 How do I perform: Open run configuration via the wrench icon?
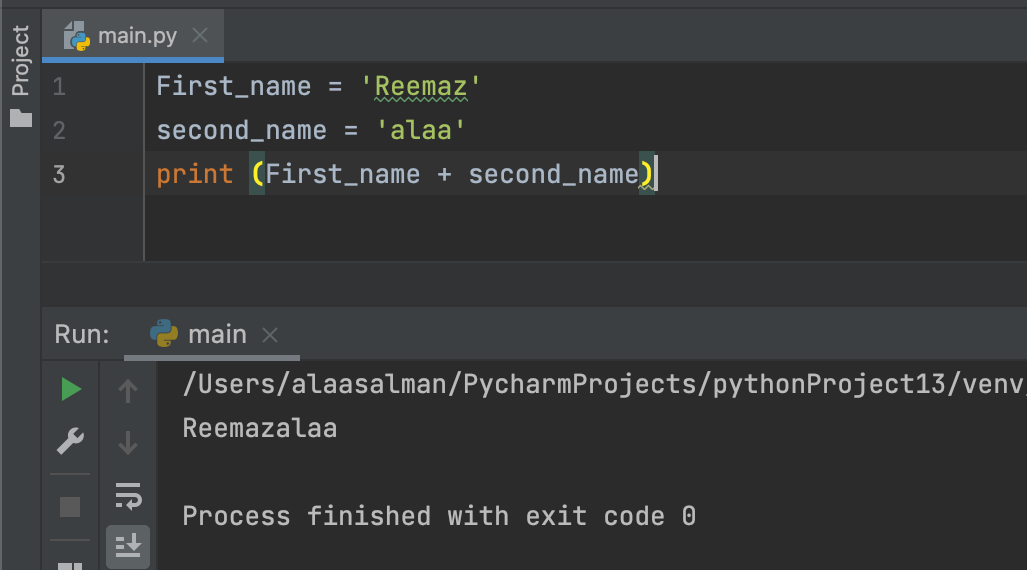70,441
